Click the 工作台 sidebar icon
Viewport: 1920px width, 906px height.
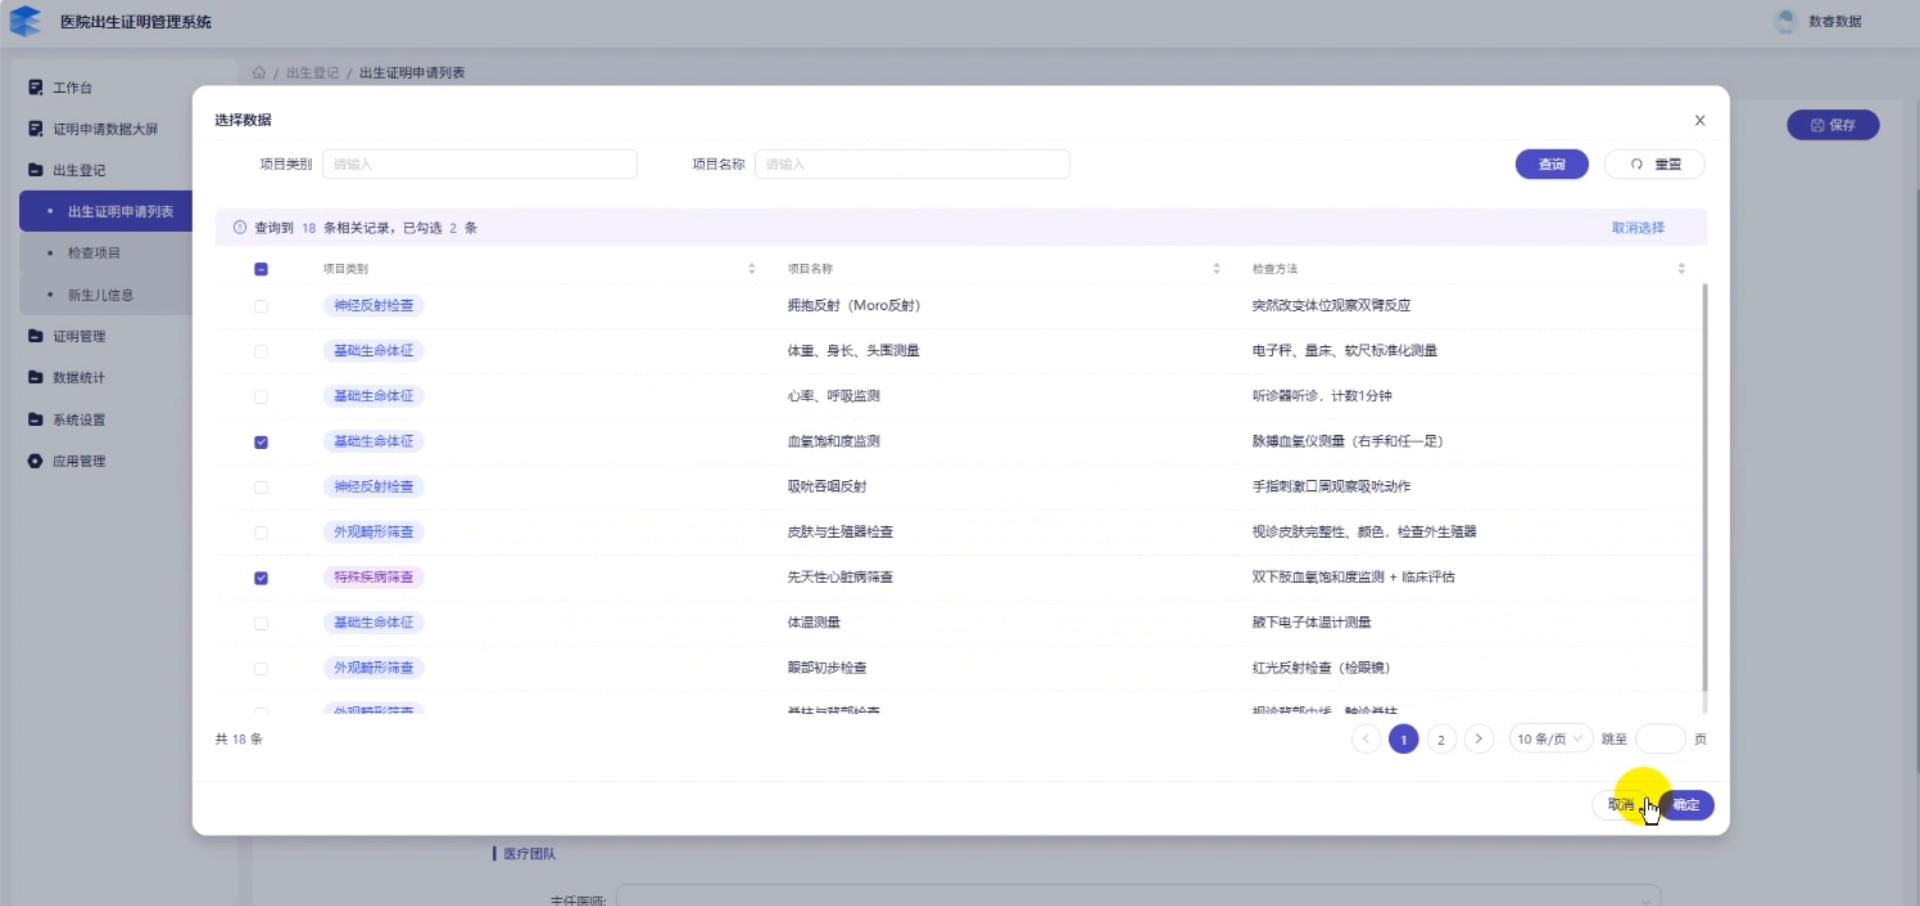click(36, 87)
